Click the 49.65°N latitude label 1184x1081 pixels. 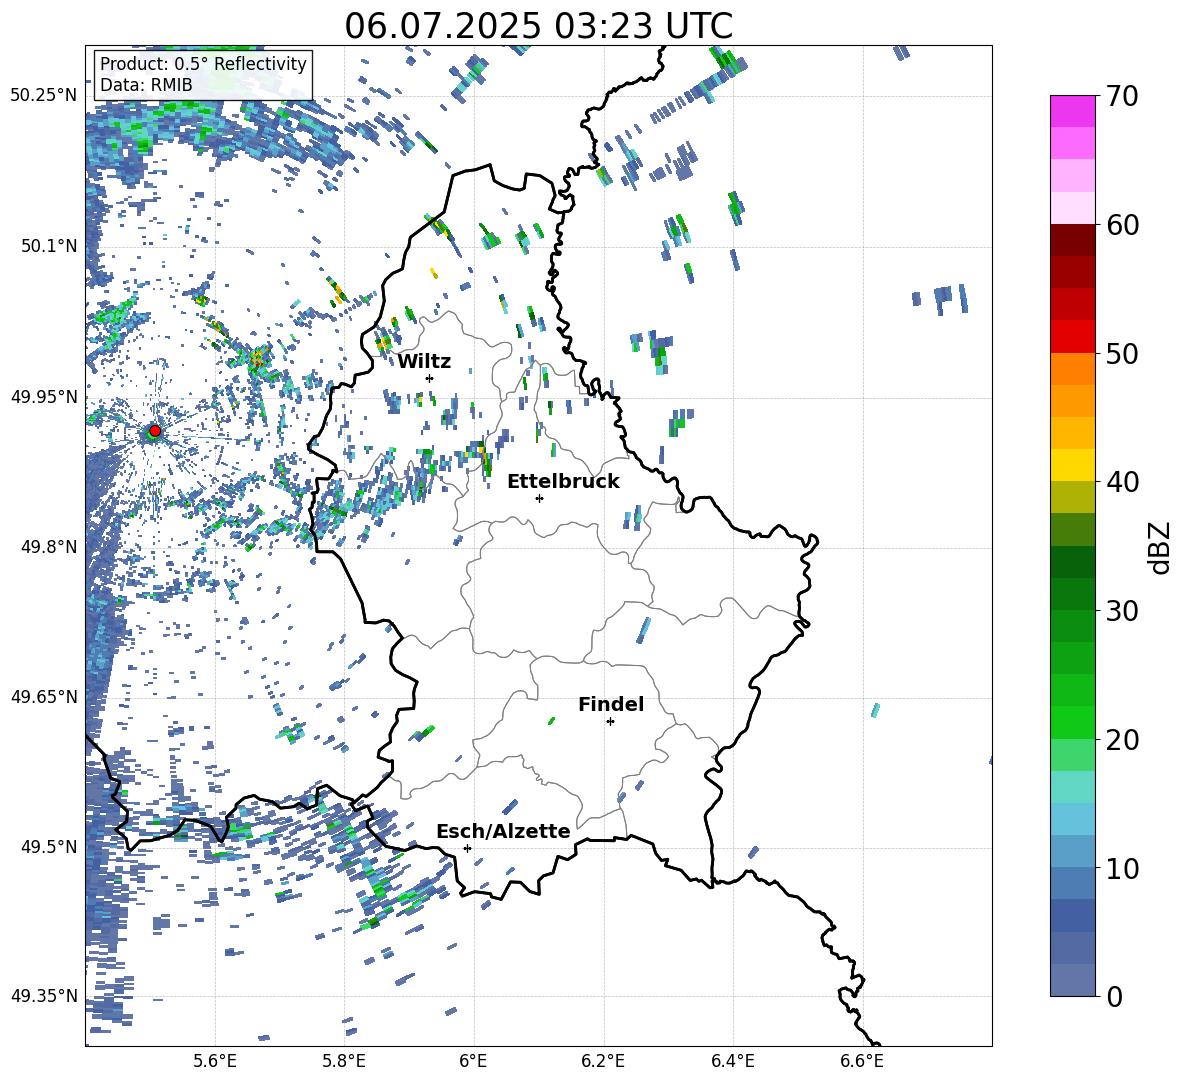coord(44,696)
